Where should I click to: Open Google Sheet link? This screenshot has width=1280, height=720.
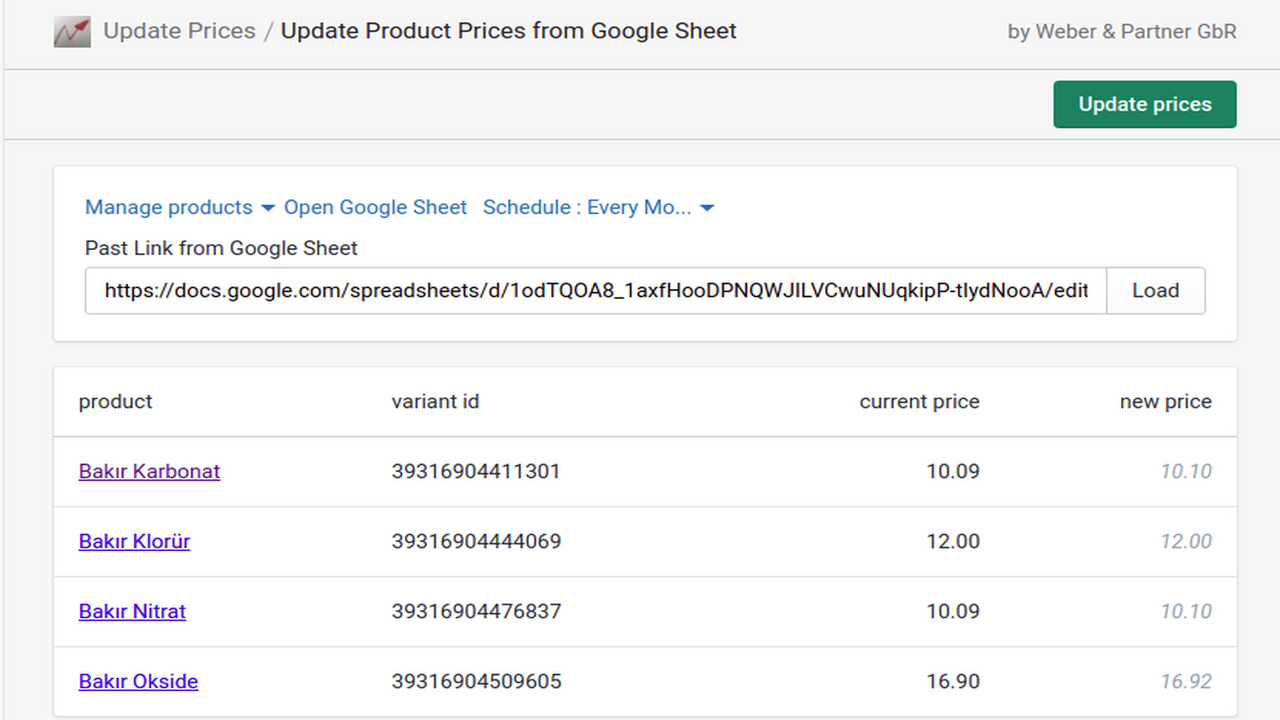375,207
